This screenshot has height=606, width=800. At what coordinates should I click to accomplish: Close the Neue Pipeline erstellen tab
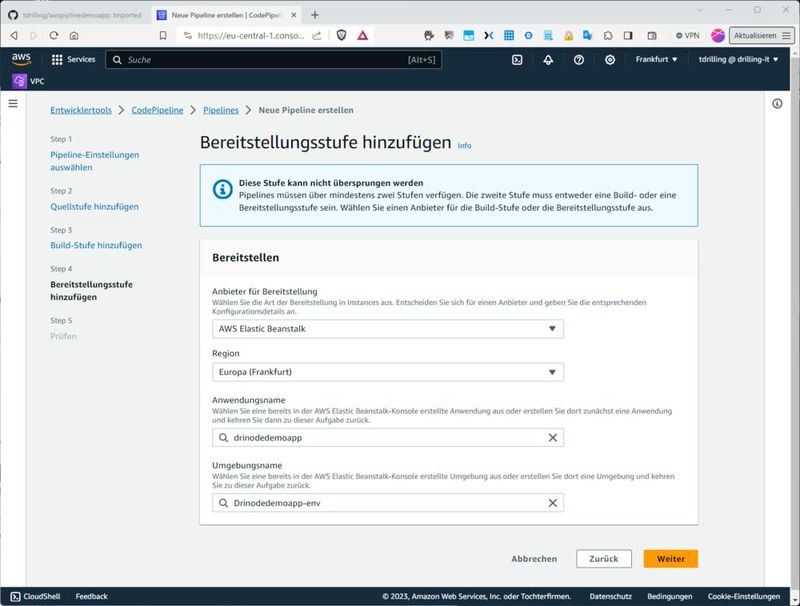click(x=294, y=15)
